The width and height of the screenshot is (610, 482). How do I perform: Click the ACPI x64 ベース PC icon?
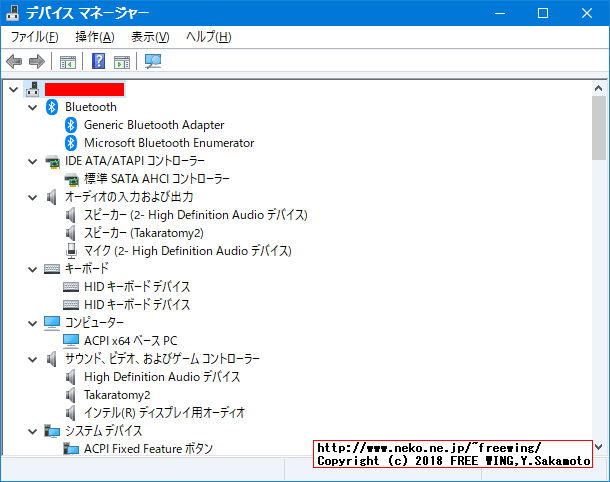click(x=71, y=341)
